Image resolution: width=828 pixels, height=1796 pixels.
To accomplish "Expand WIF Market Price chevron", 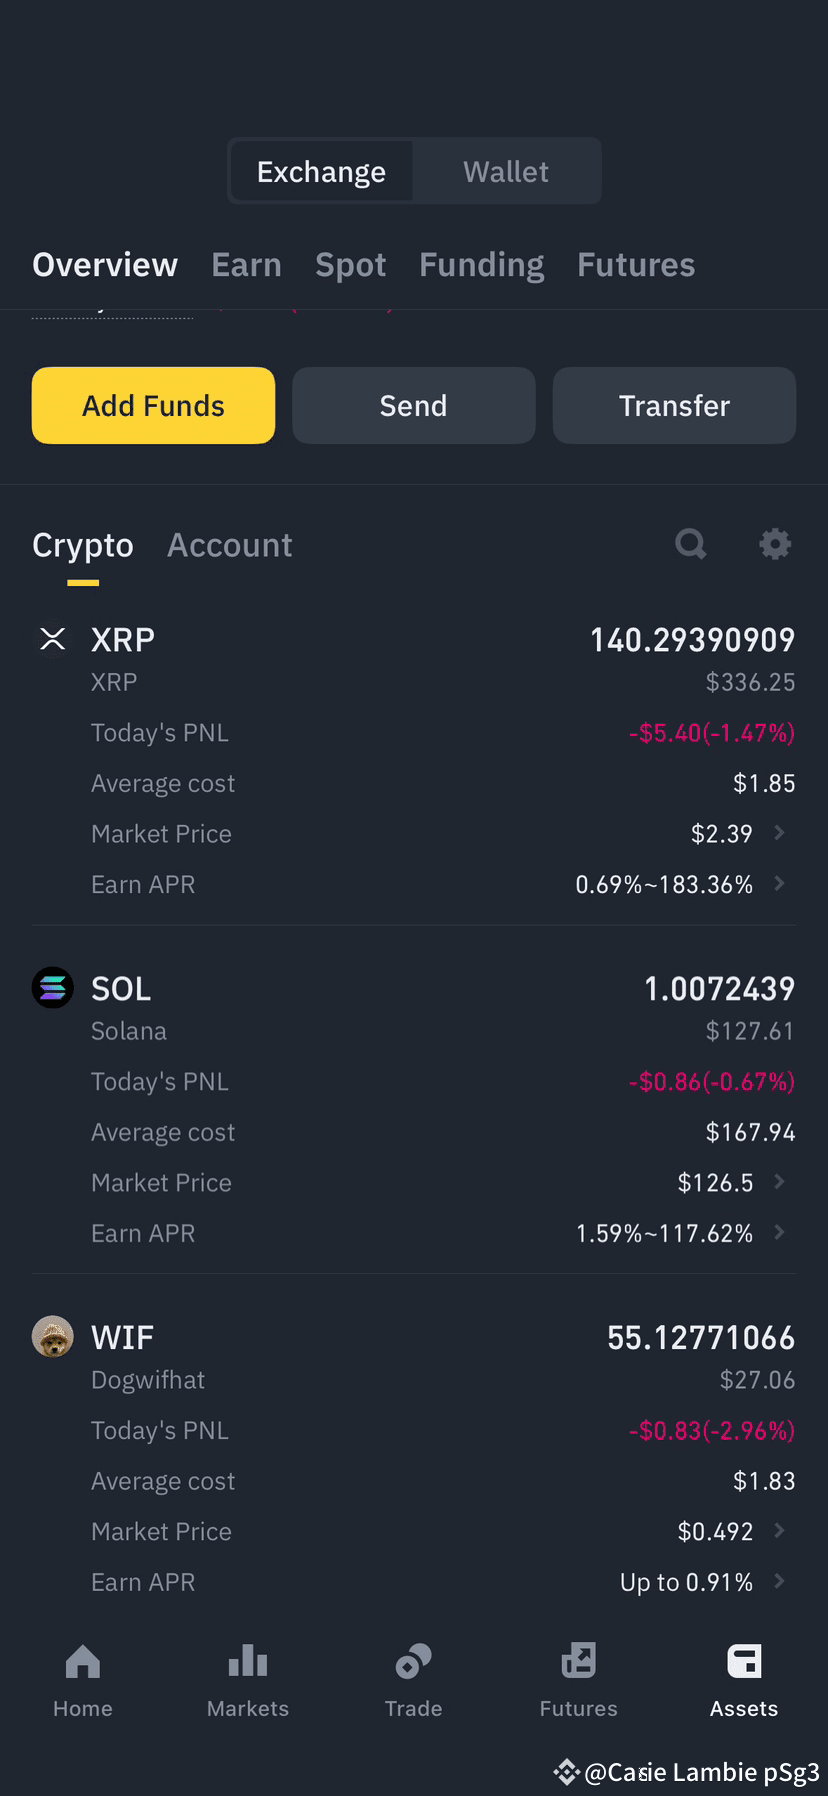I will coord(780,1530).
